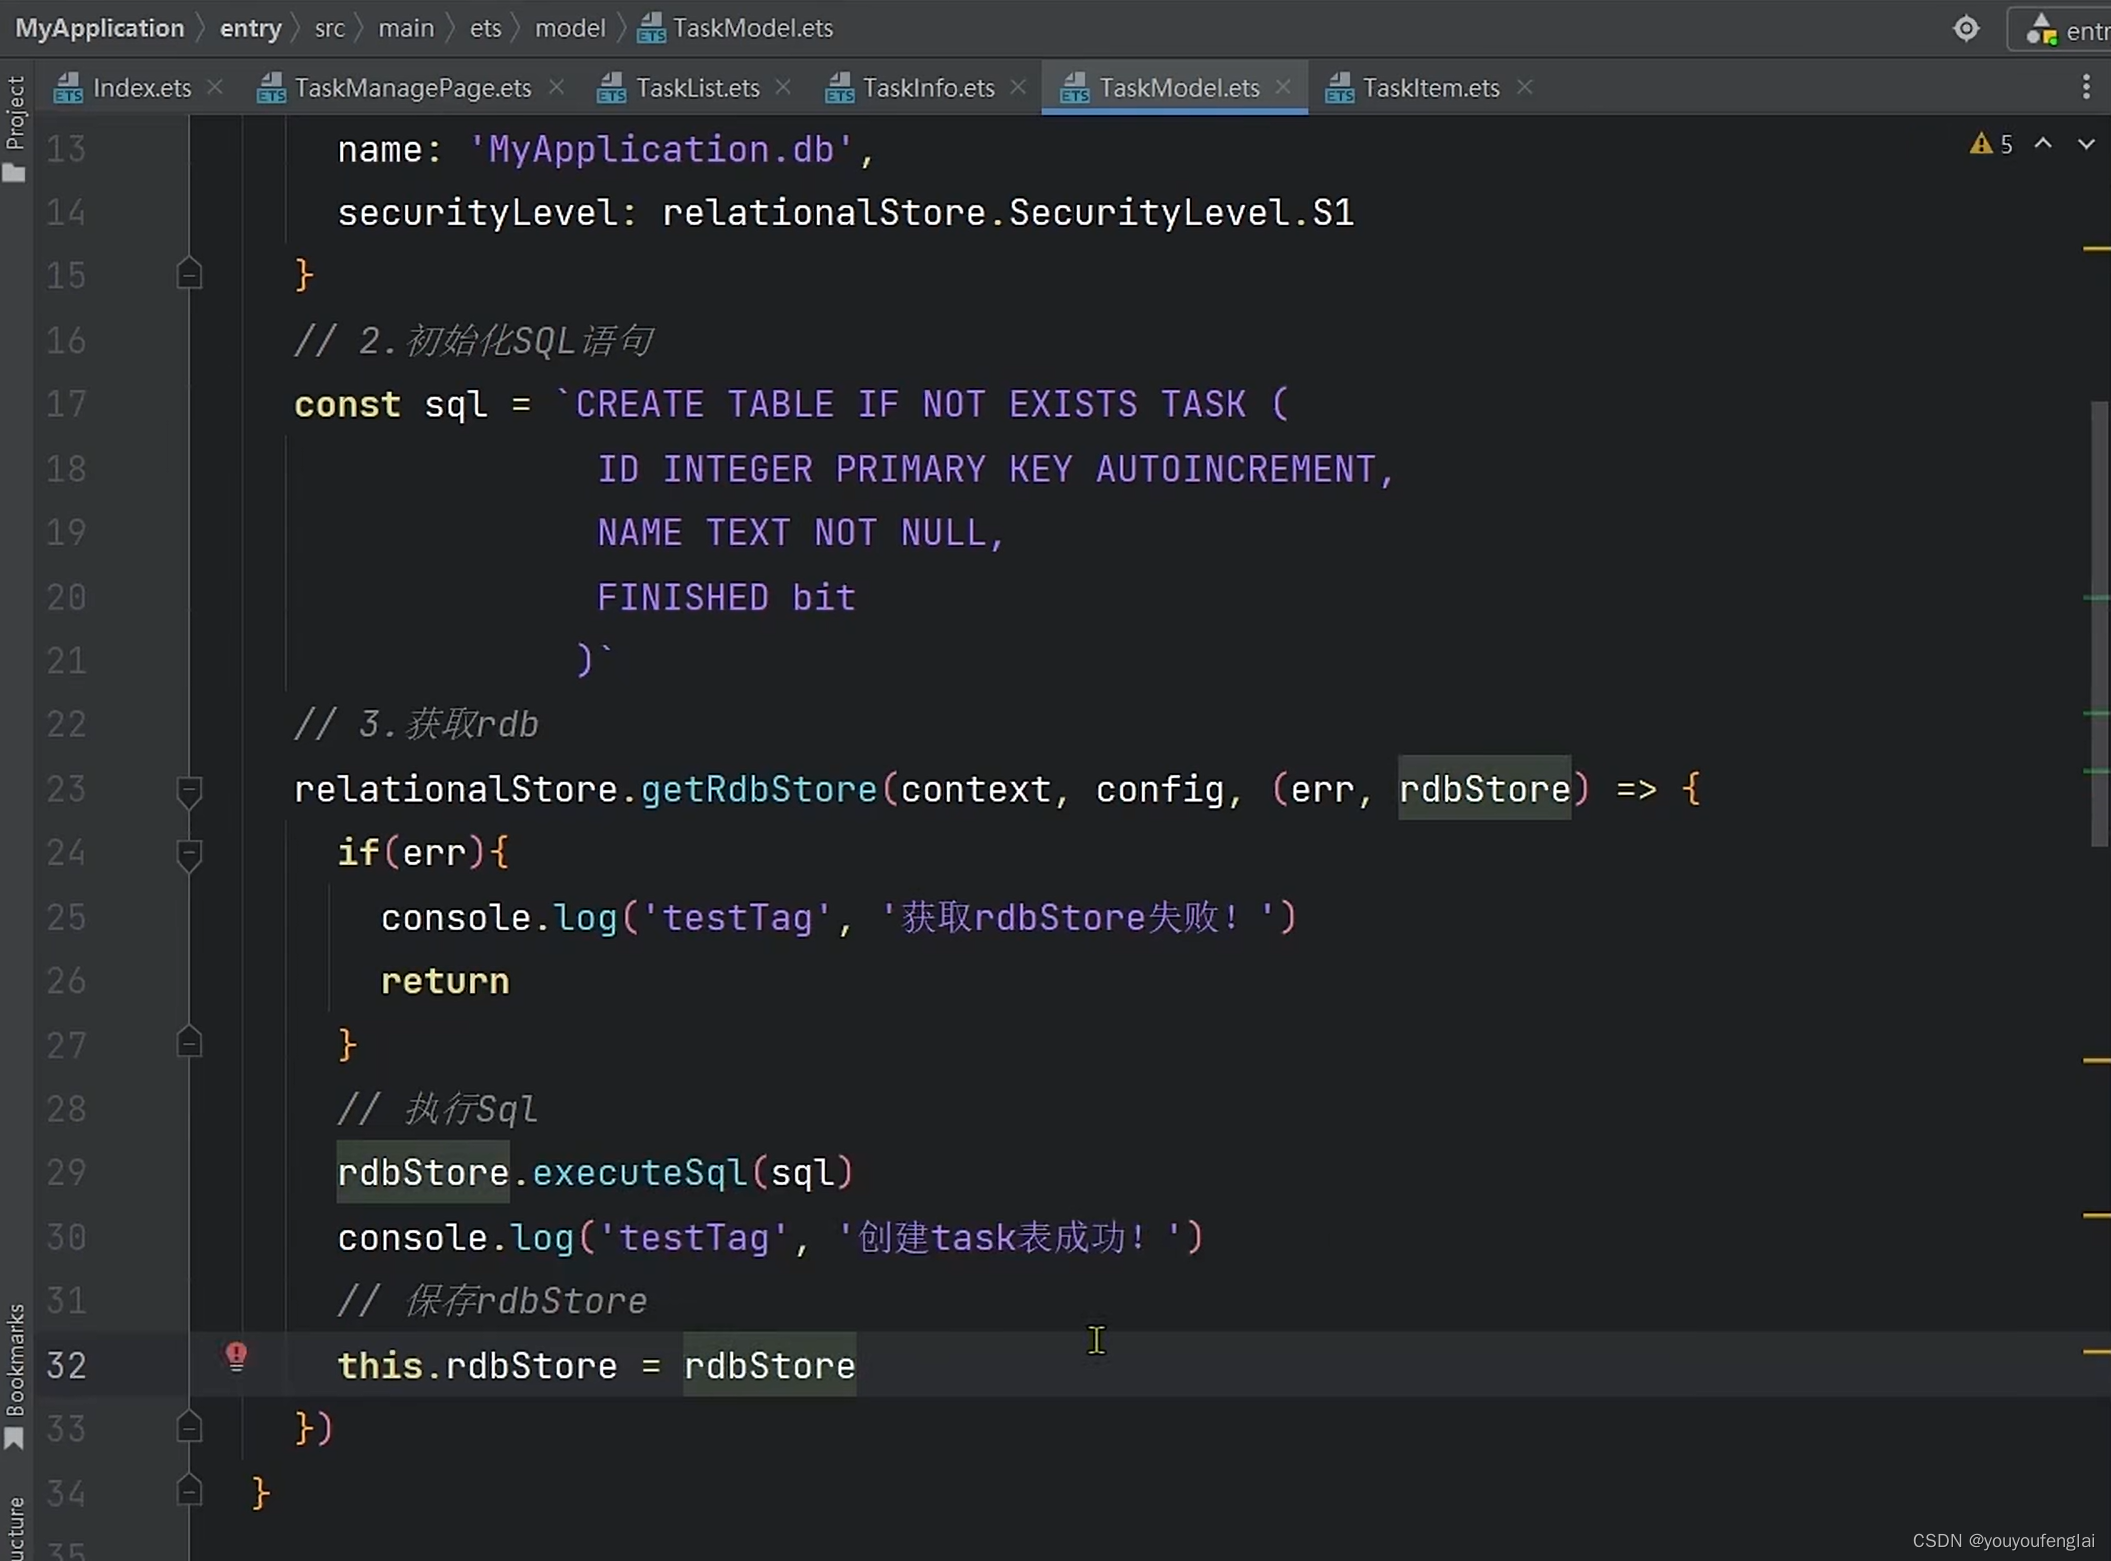Click comment // 2.初始化SQL语句

[474, 341]
